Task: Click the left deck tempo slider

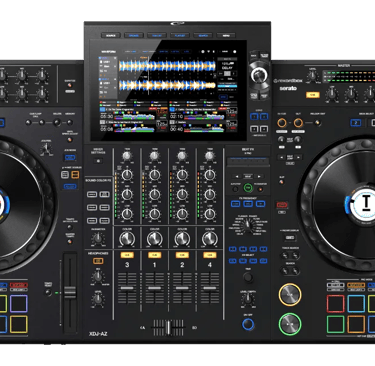Action: 70,292
